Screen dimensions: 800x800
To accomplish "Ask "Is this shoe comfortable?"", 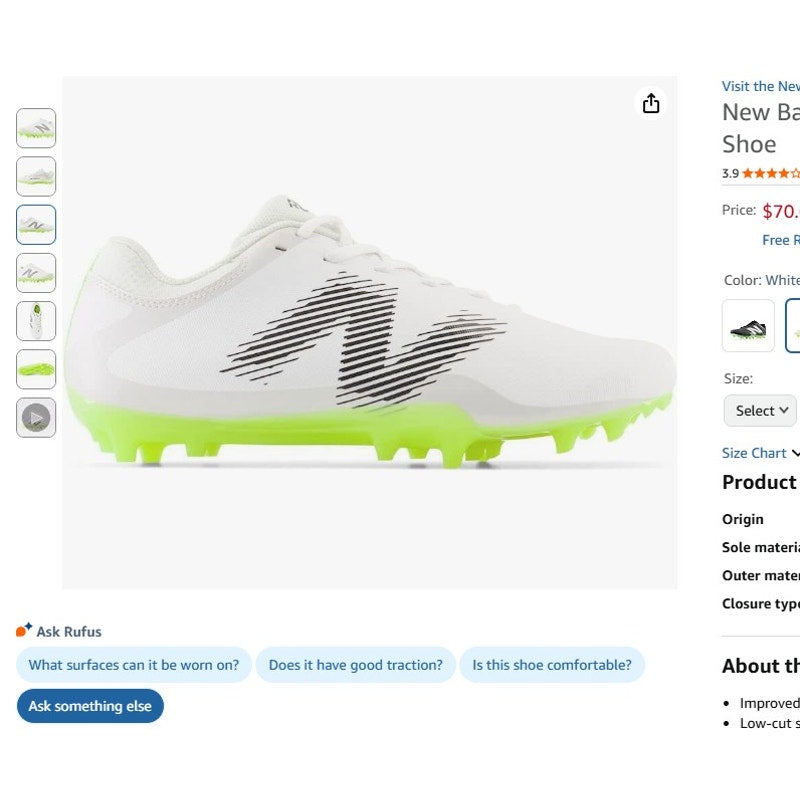I will [x=552, y=665].
